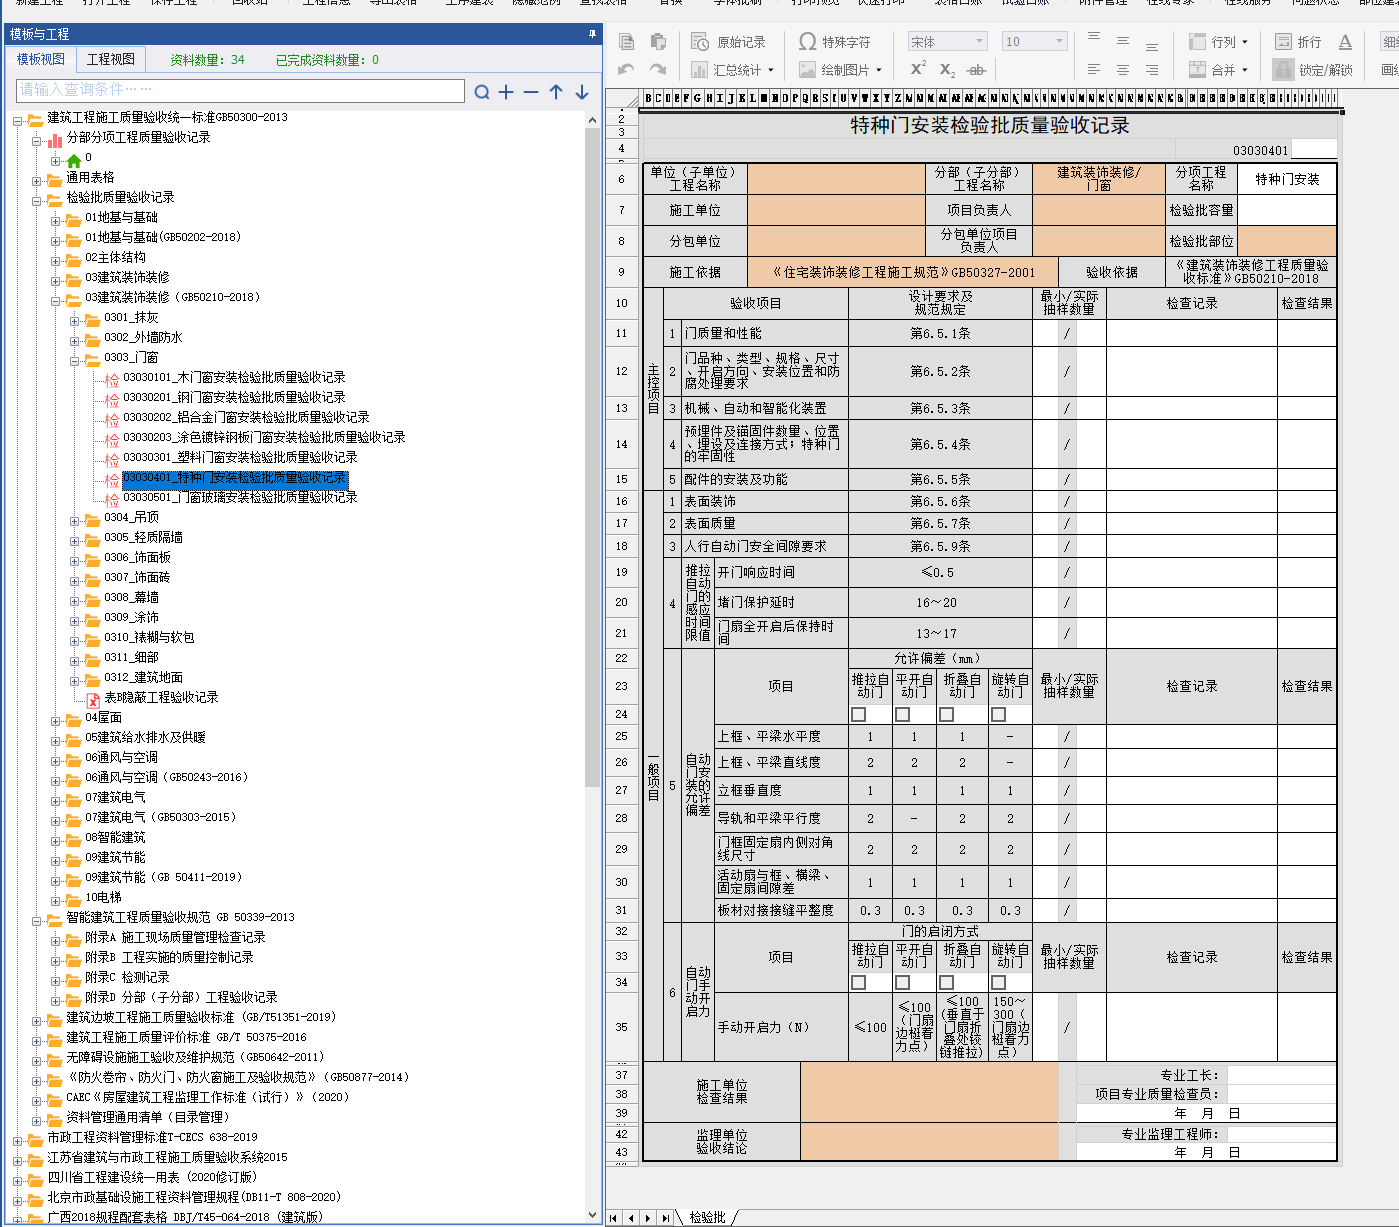
Task: Switch to 工程视图 tab
Action: [x=110, y=59]
